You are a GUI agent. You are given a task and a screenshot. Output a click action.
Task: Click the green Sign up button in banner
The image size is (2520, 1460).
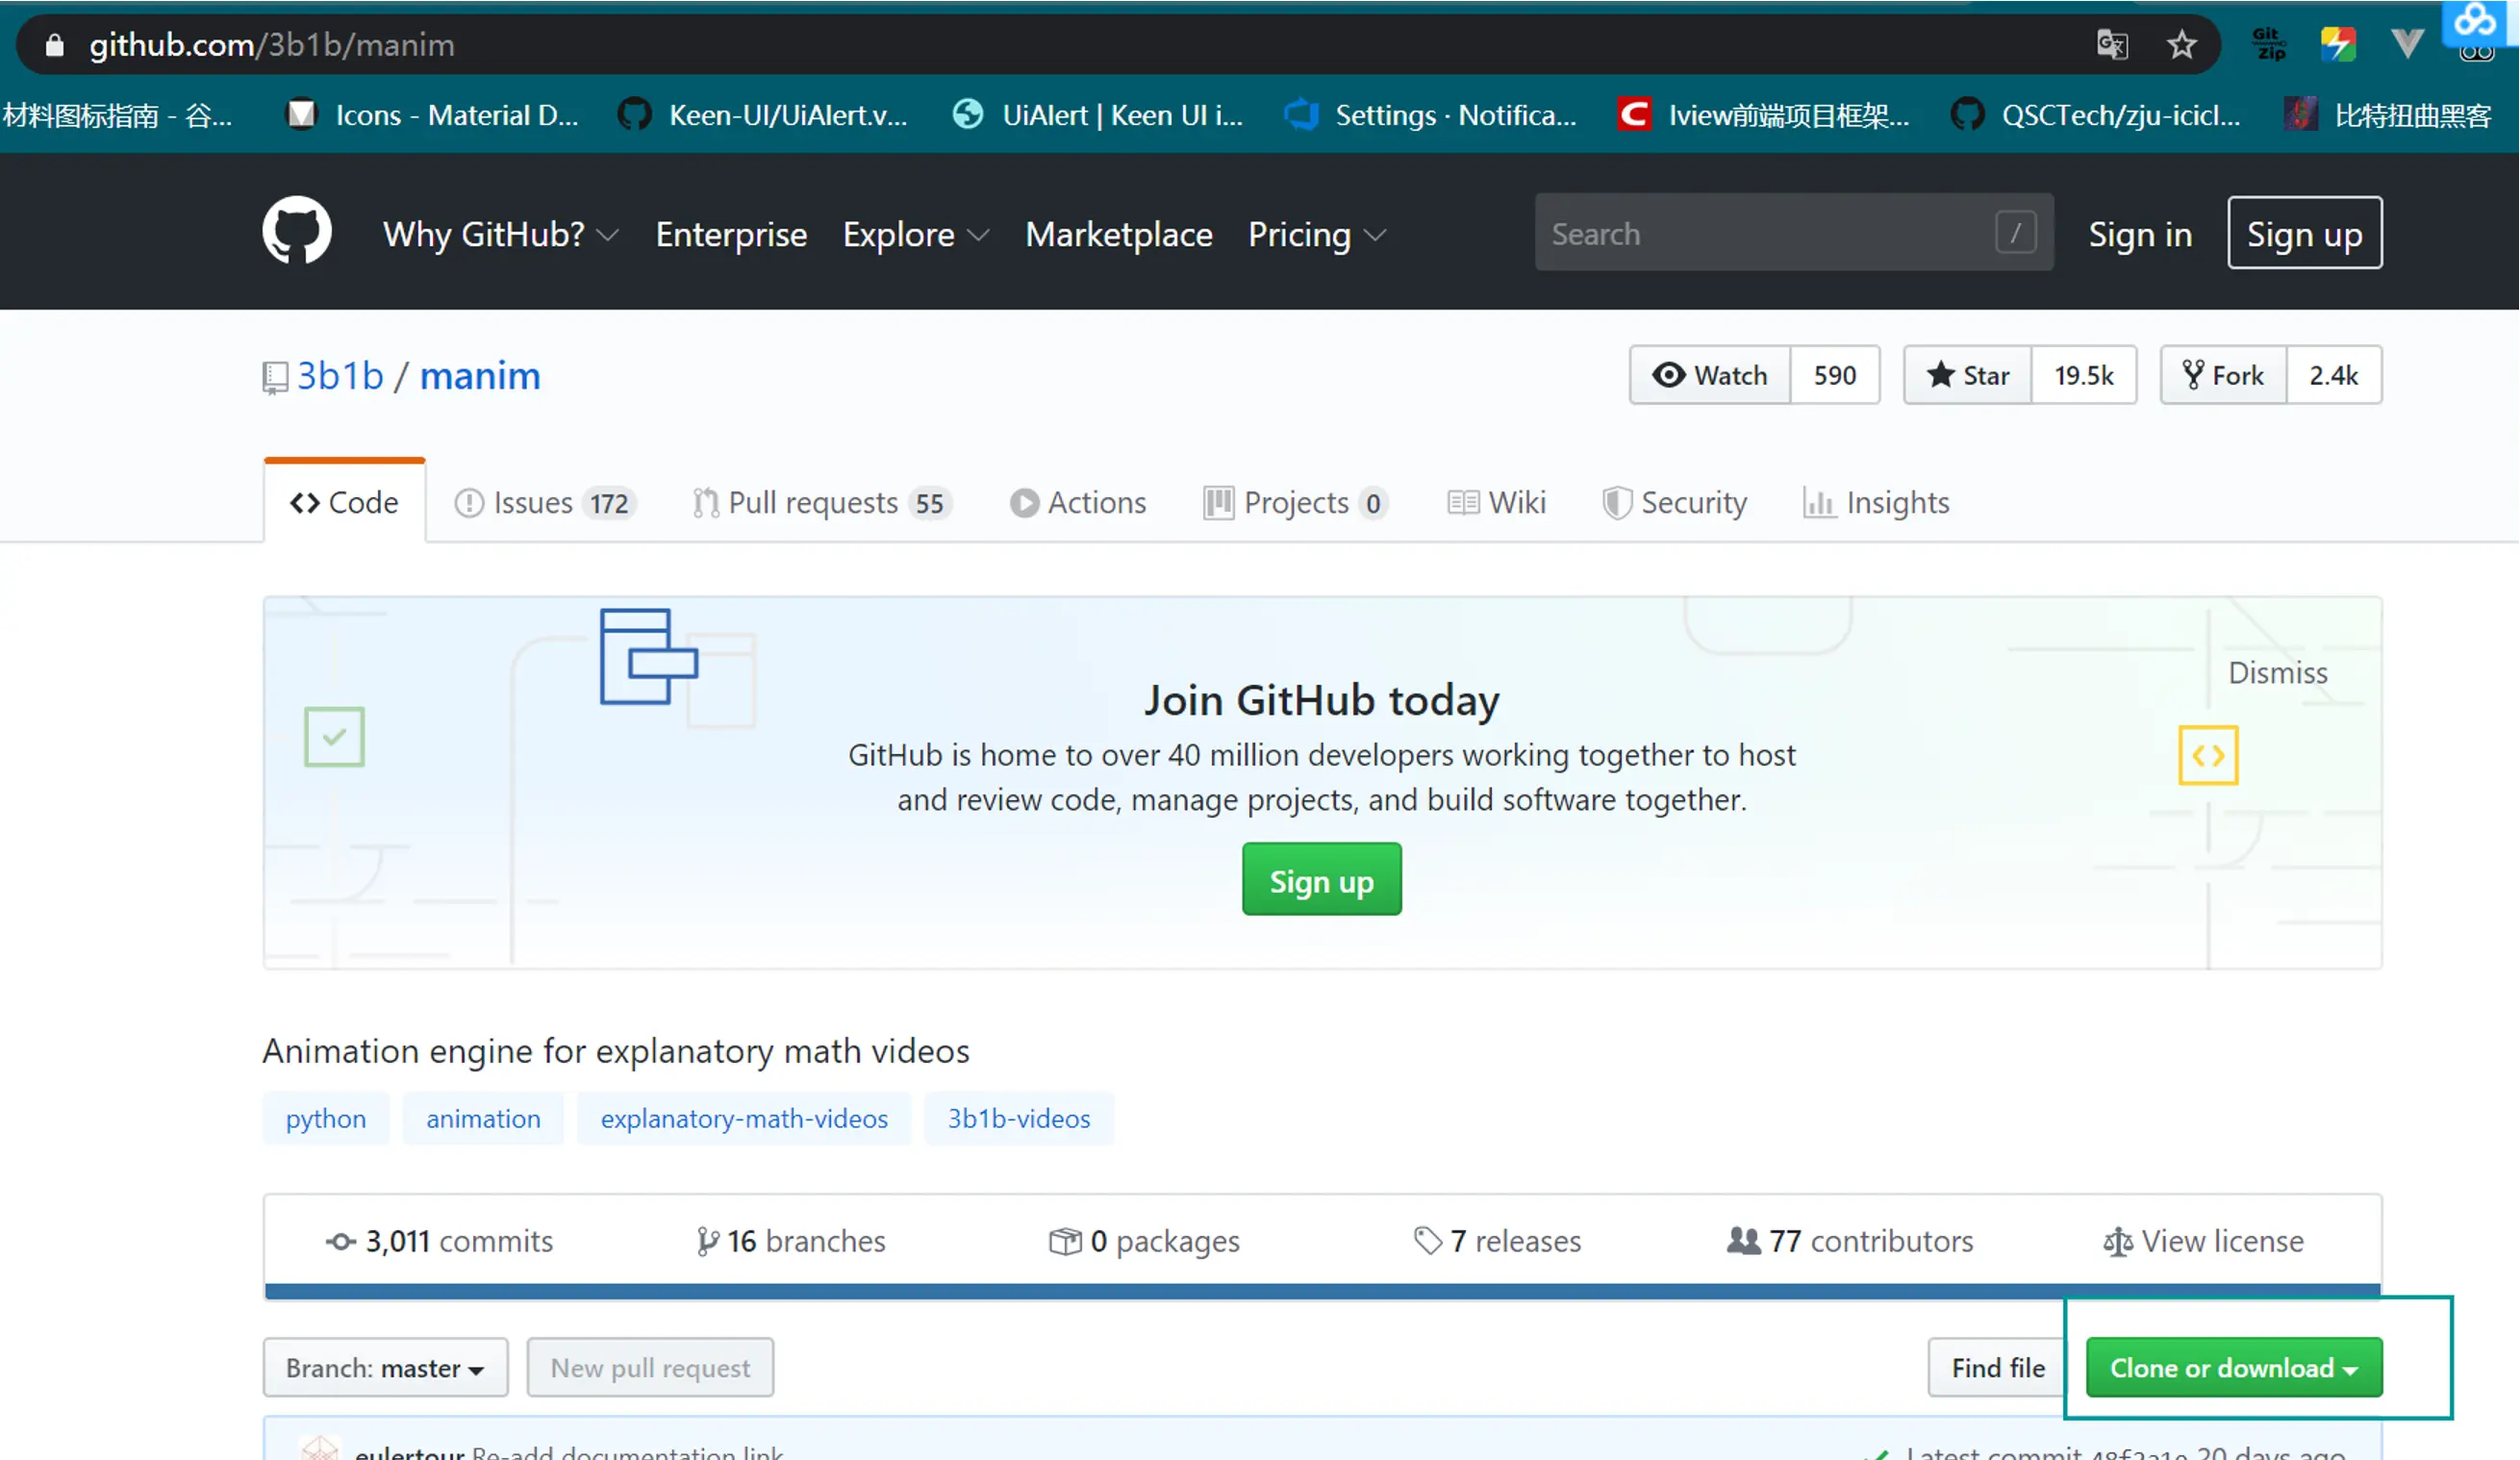coord(1321,881)
